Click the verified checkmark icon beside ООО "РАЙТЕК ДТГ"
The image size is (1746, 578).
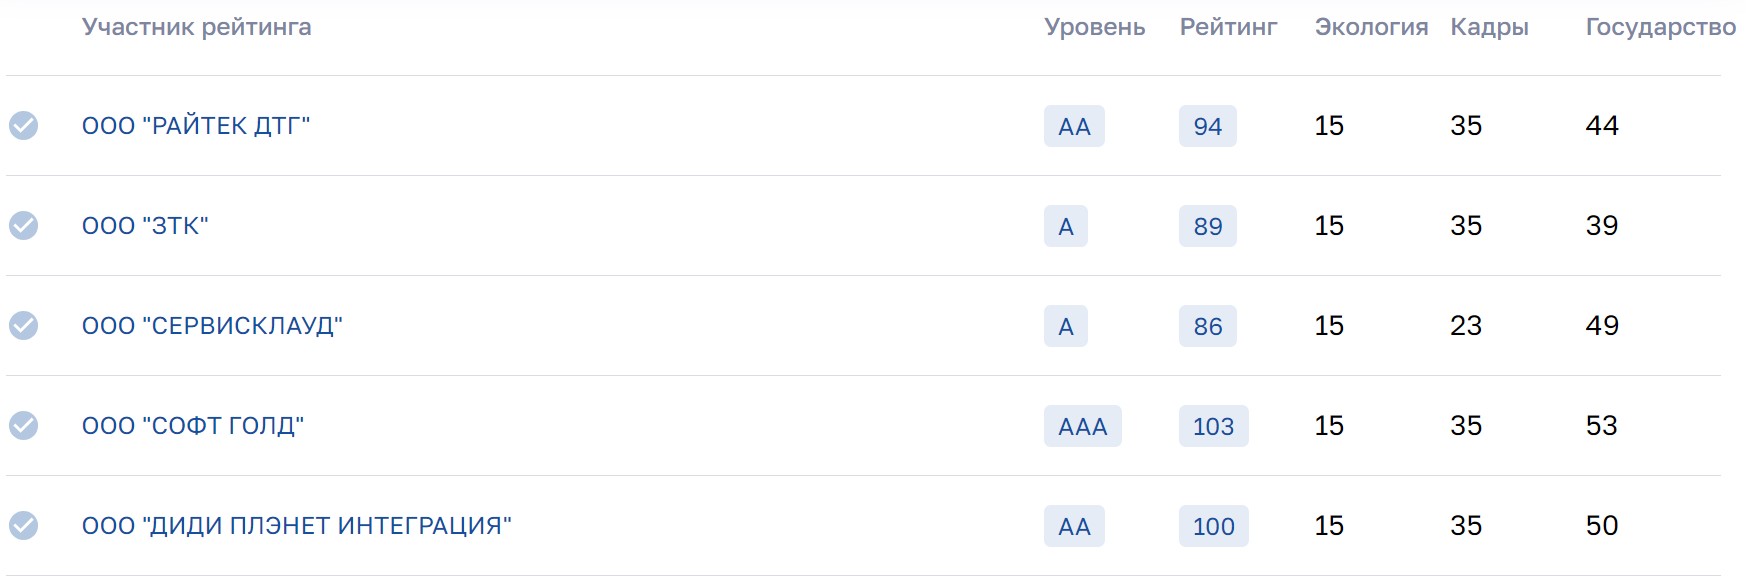pyautogui.click(x=24, y=126)
